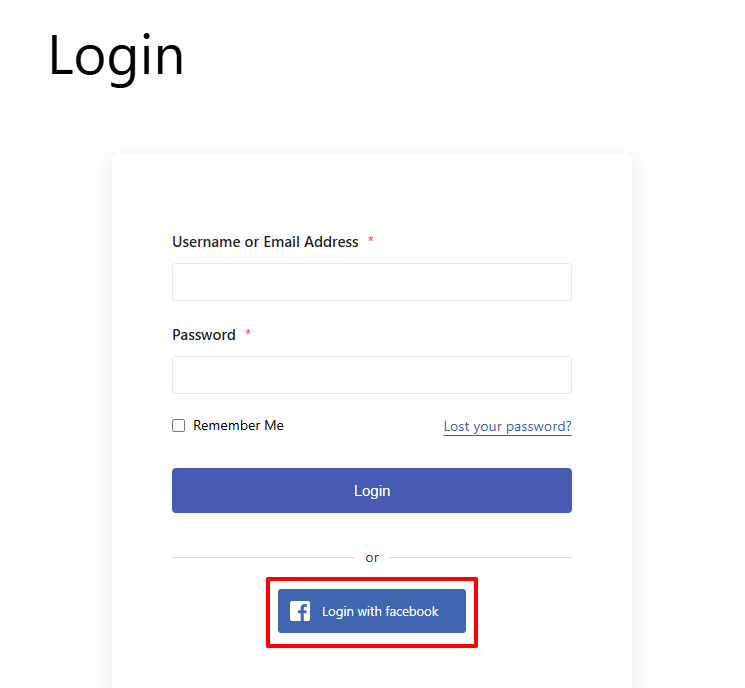Click the divider line left of "or"
The image size is (745, 688).
pyautogui.click(x=262, y=557)
